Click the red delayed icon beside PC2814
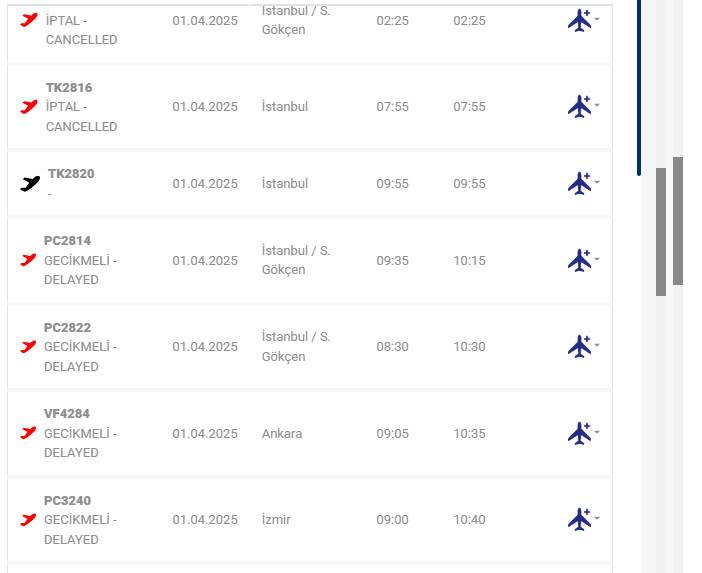This screenshot has height=573, width=702. (x=28, y=260)
